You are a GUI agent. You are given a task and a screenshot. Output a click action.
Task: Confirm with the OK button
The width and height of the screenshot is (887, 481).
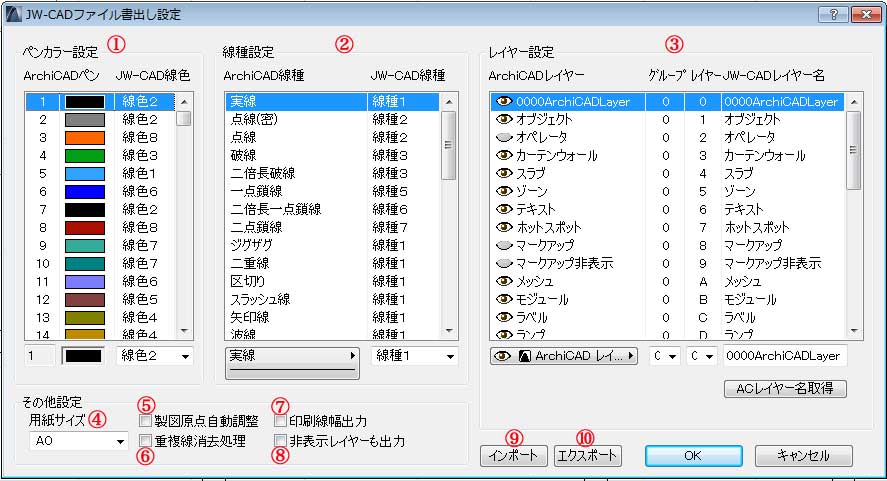694,456
